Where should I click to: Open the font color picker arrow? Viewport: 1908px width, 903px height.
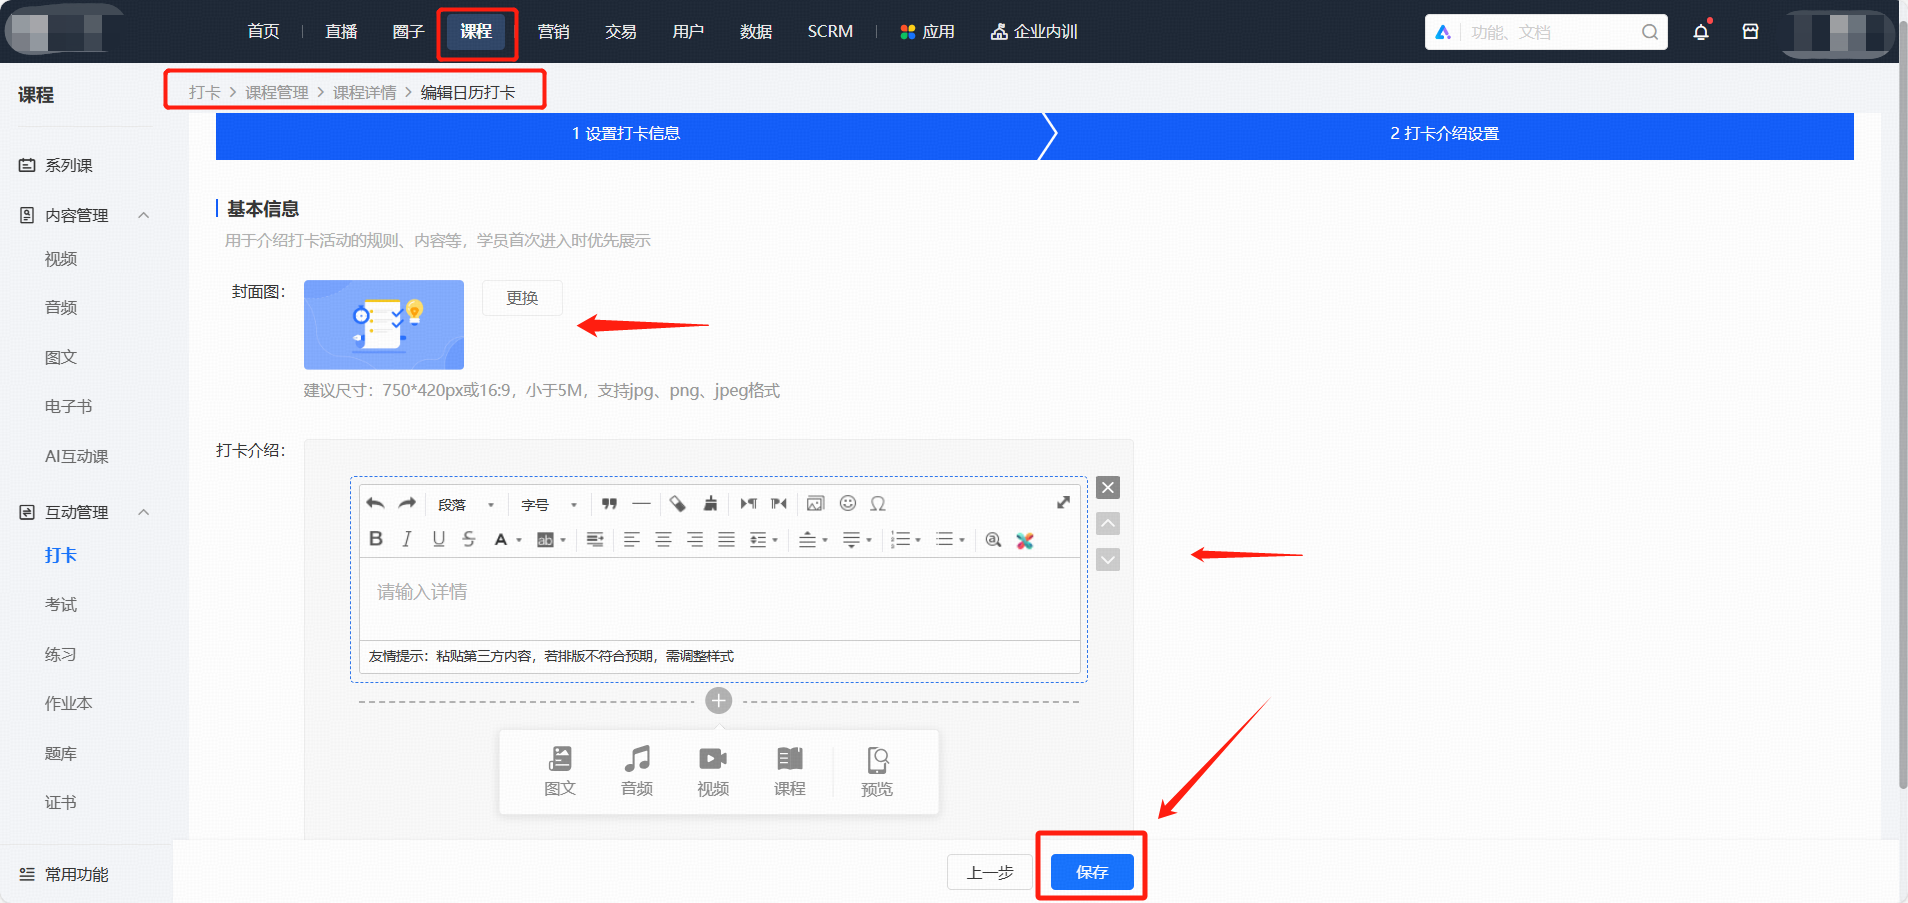tap(519, 540)
